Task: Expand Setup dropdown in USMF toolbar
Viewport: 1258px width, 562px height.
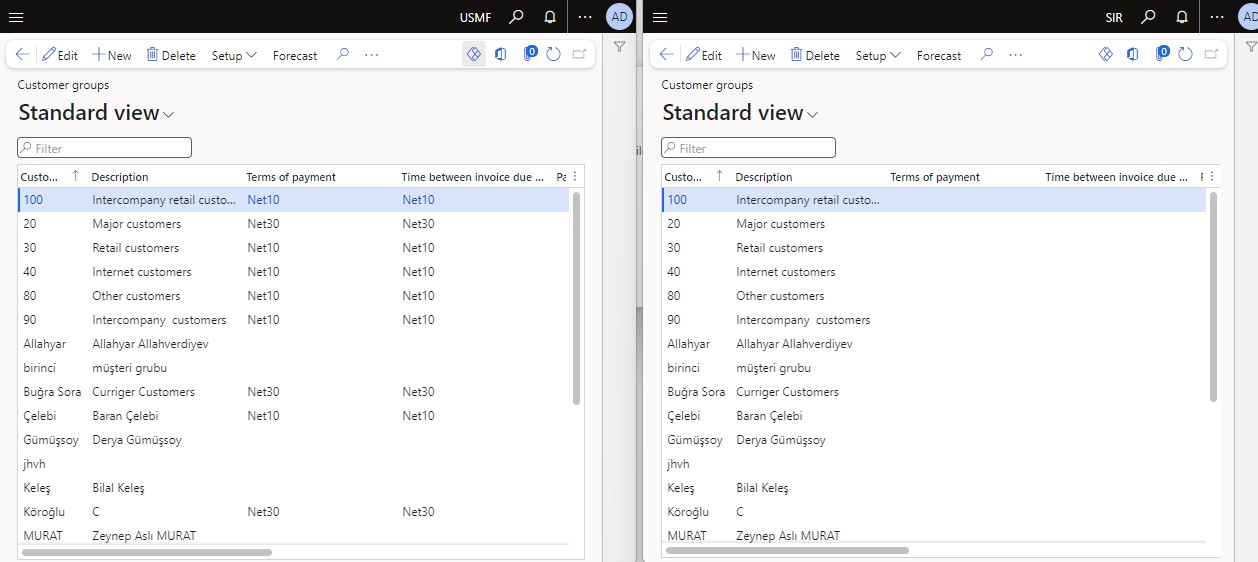Action: [234, 55]
